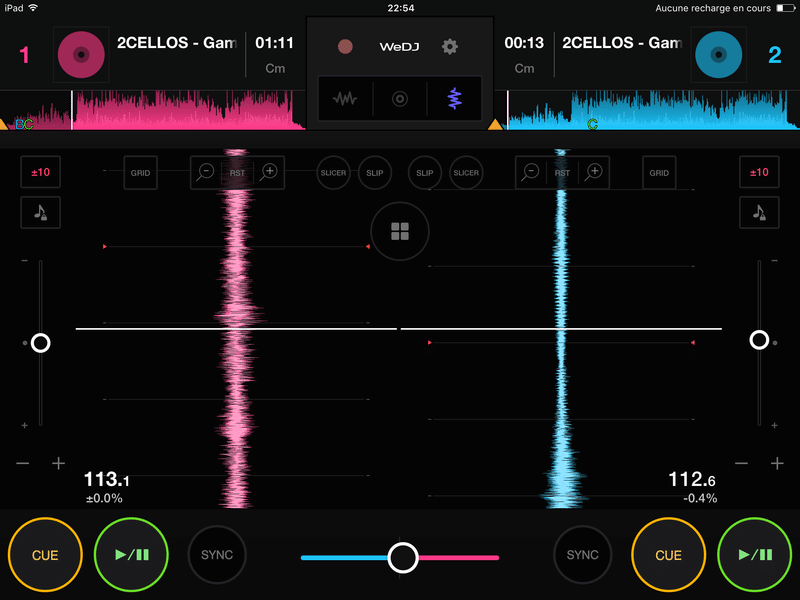
Task: Zoom out deck 1 waveform
Action: 206,172
